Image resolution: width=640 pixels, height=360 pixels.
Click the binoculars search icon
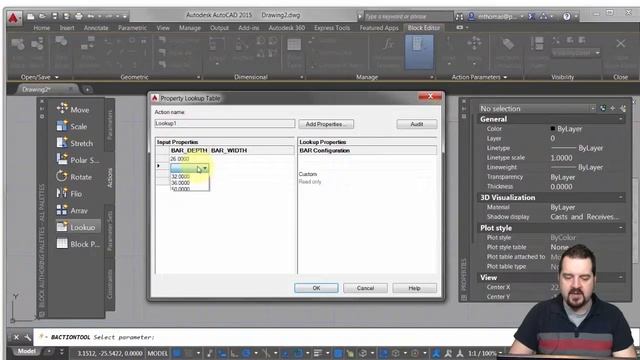click(460, 17)
